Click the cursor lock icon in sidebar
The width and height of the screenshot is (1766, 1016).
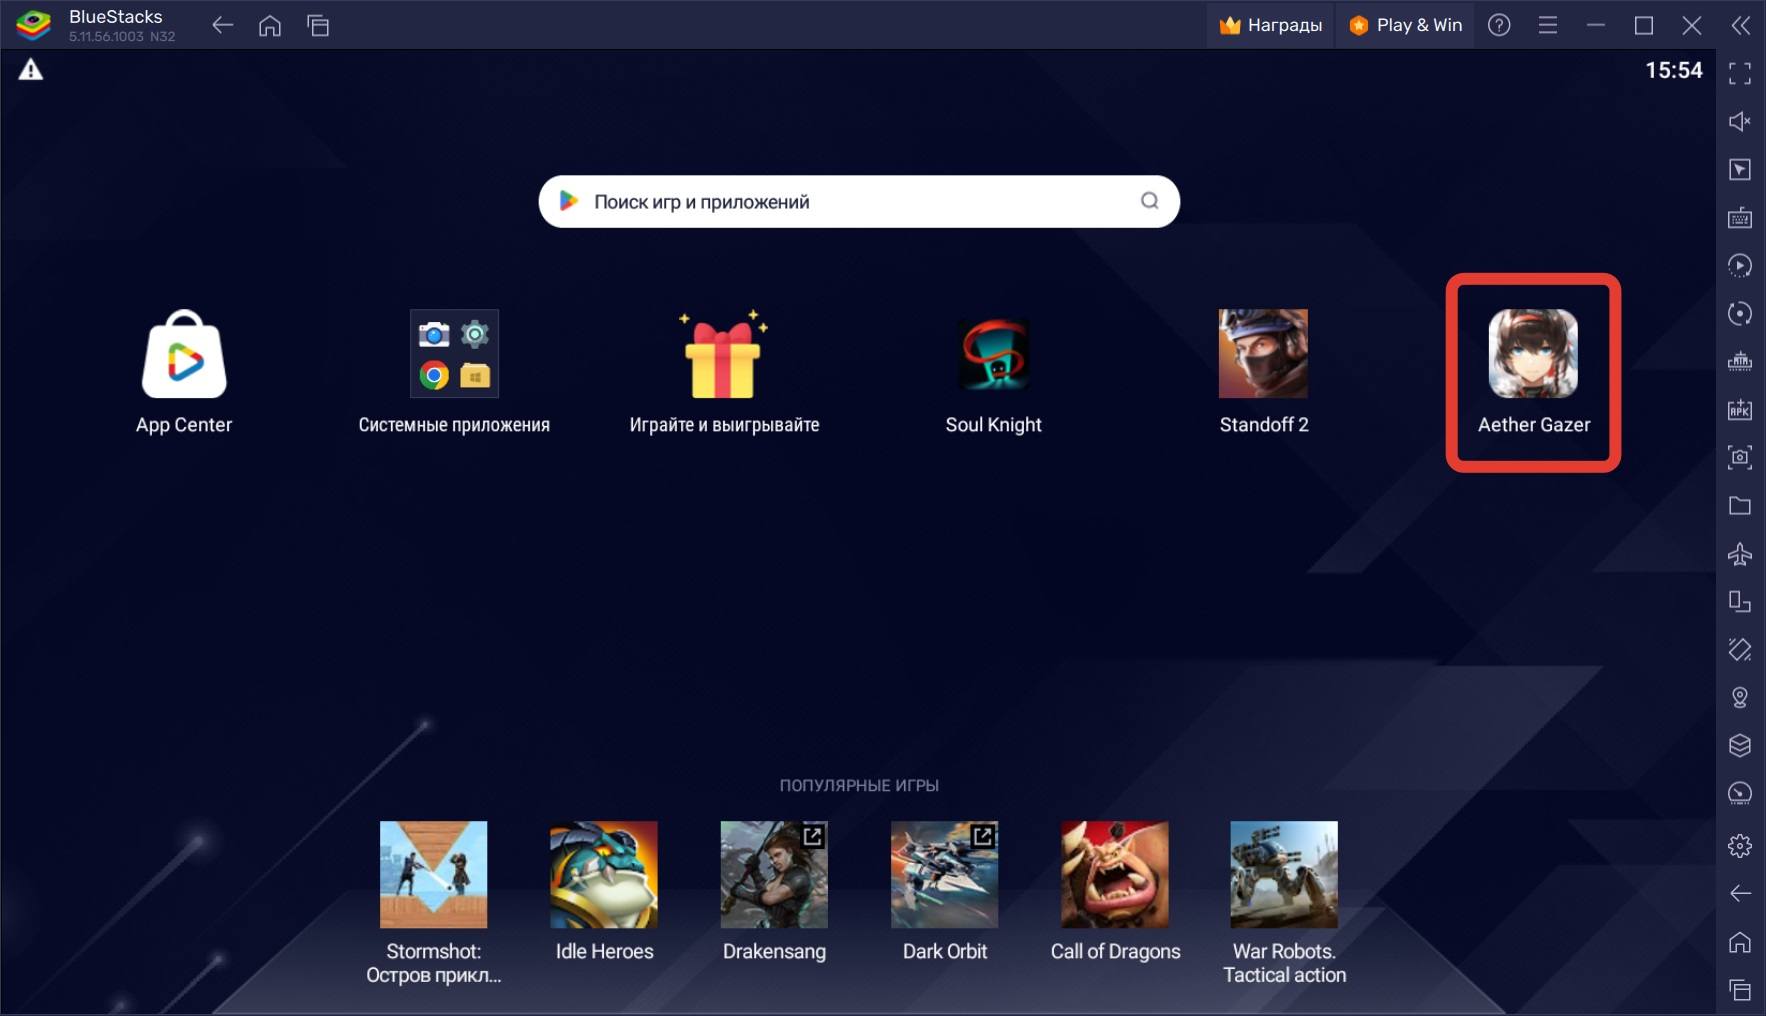click(1740, 169)
